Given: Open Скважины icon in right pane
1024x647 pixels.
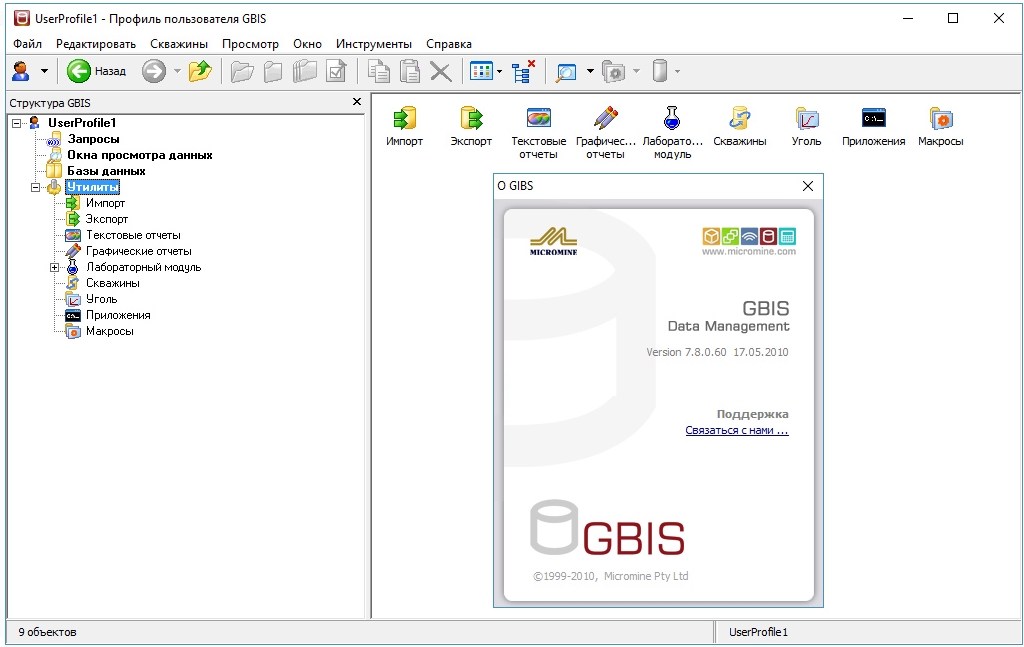Looking at the screenshot, I should (739, 118).
